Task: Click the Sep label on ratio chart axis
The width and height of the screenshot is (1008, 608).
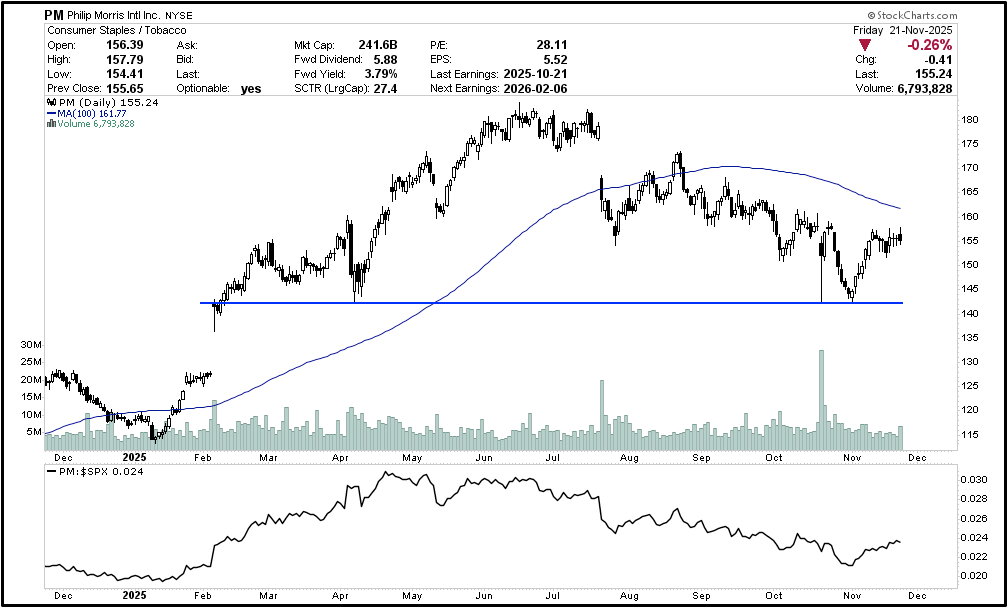Action: pyautogui.click(x=701, y=596)
